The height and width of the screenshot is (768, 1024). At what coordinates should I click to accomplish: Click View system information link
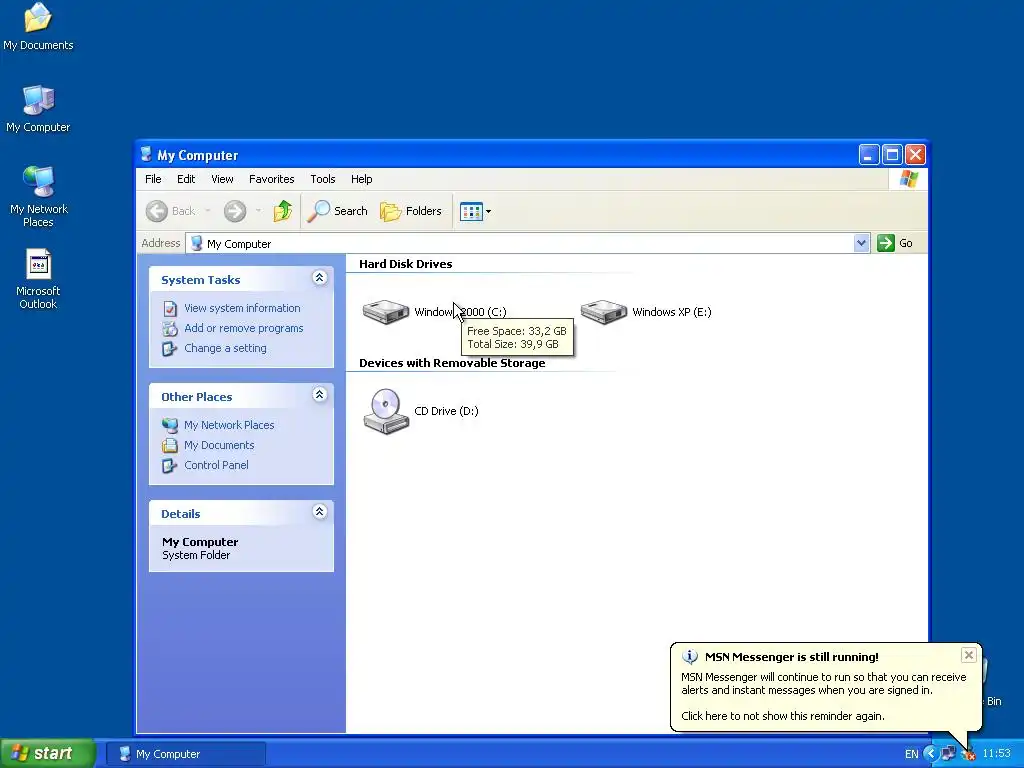tap(242, 308)
